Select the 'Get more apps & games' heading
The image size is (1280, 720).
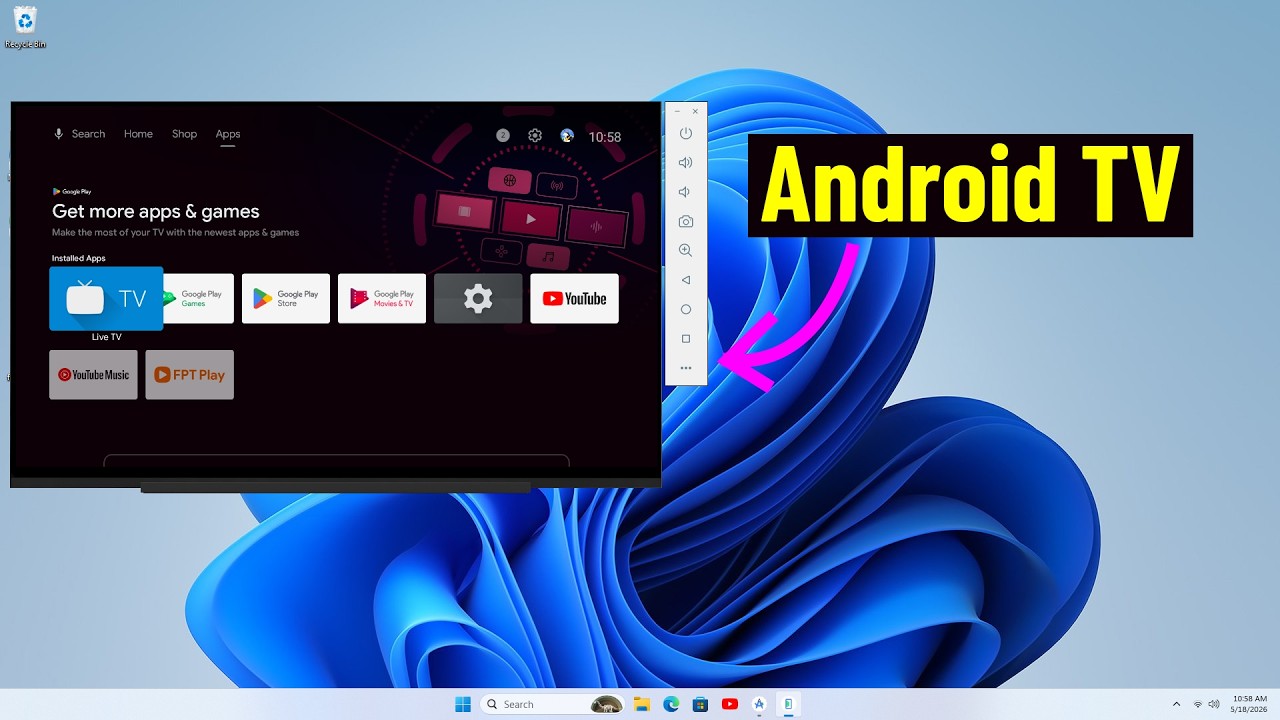coord(156,211)
